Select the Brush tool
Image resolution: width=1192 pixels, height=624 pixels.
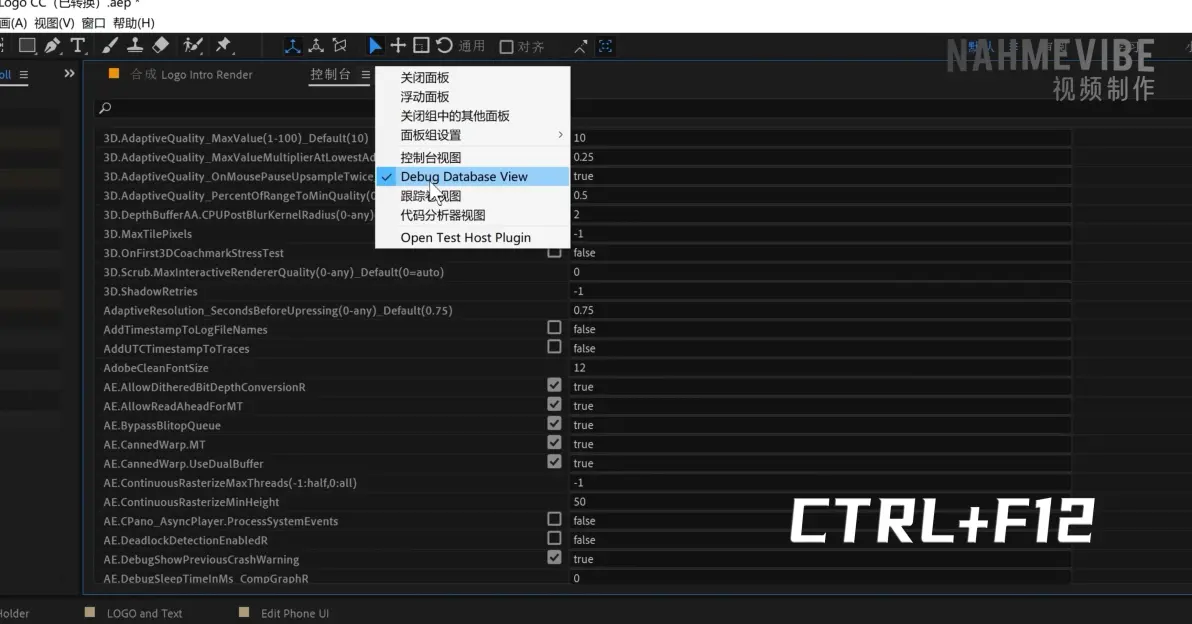pyautogui.click(x=110, y=46)
